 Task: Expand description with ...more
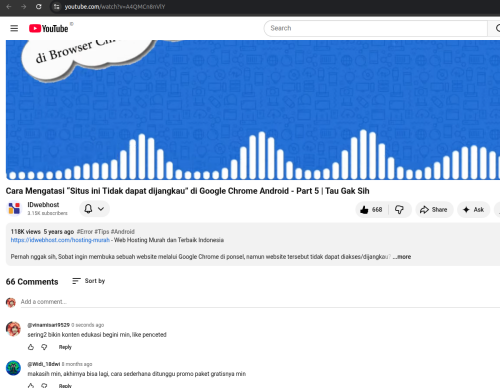pos(402,257)
